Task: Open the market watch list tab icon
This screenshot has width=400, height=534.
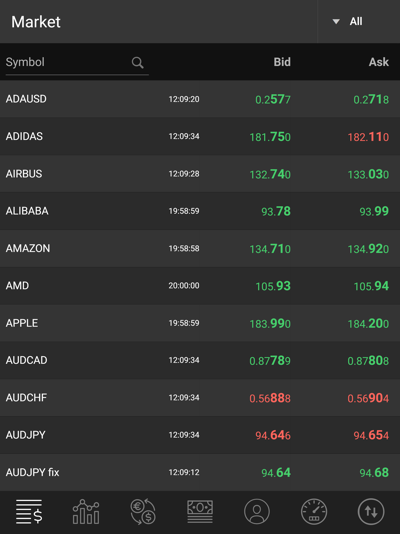Action: (29, 512)
